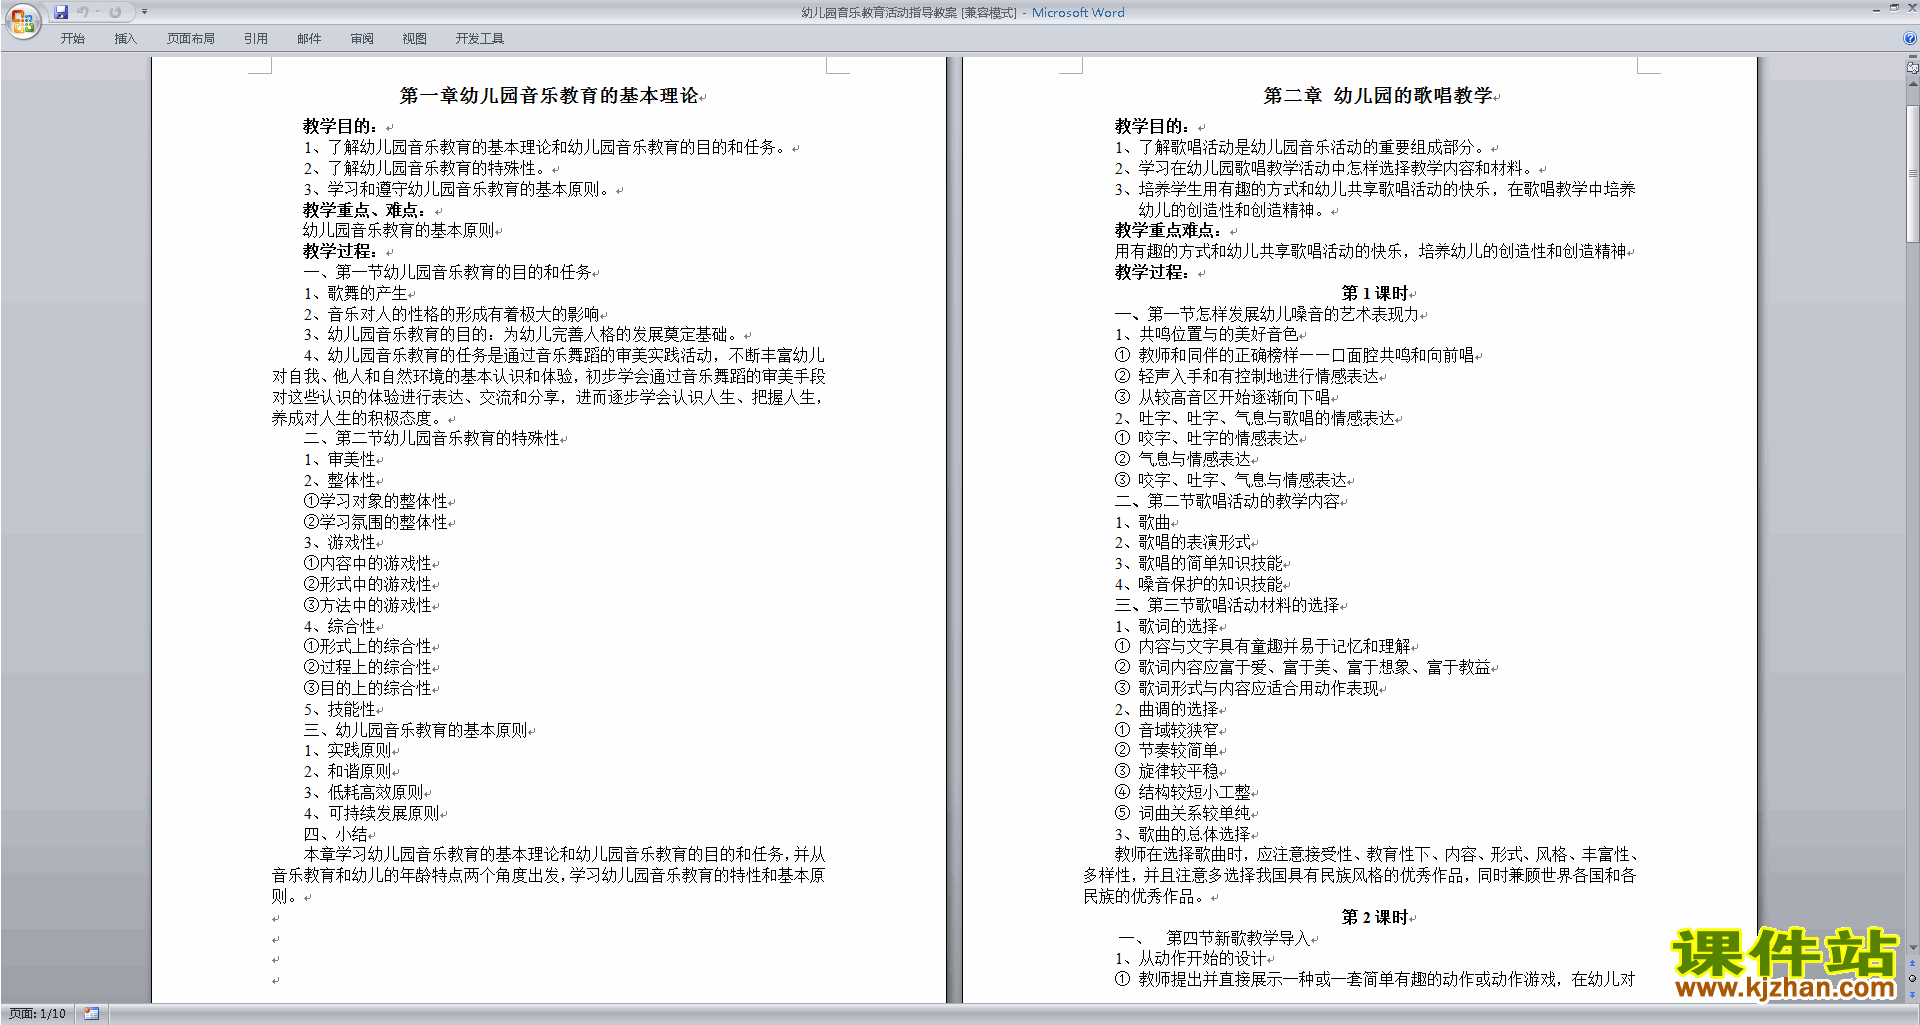Click the line 2、曲调的选择
The height and width of the screenshot is (1025, 1920).
tap(1167, 709)
